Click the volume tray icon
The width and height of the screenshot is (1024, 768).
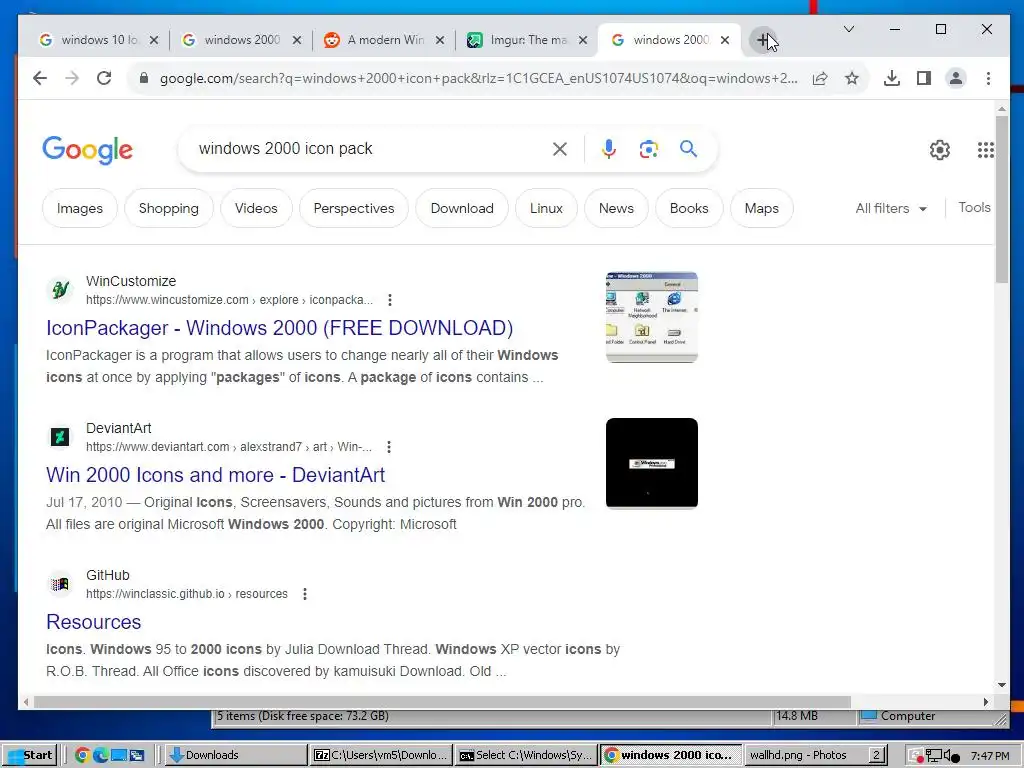pos(952,756)
